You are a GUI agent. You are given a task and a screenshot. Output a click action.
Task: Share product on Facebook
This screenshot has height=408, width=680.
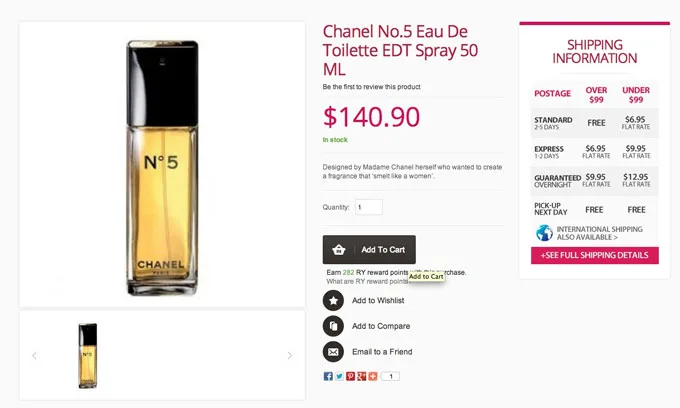tap(328, 376)
